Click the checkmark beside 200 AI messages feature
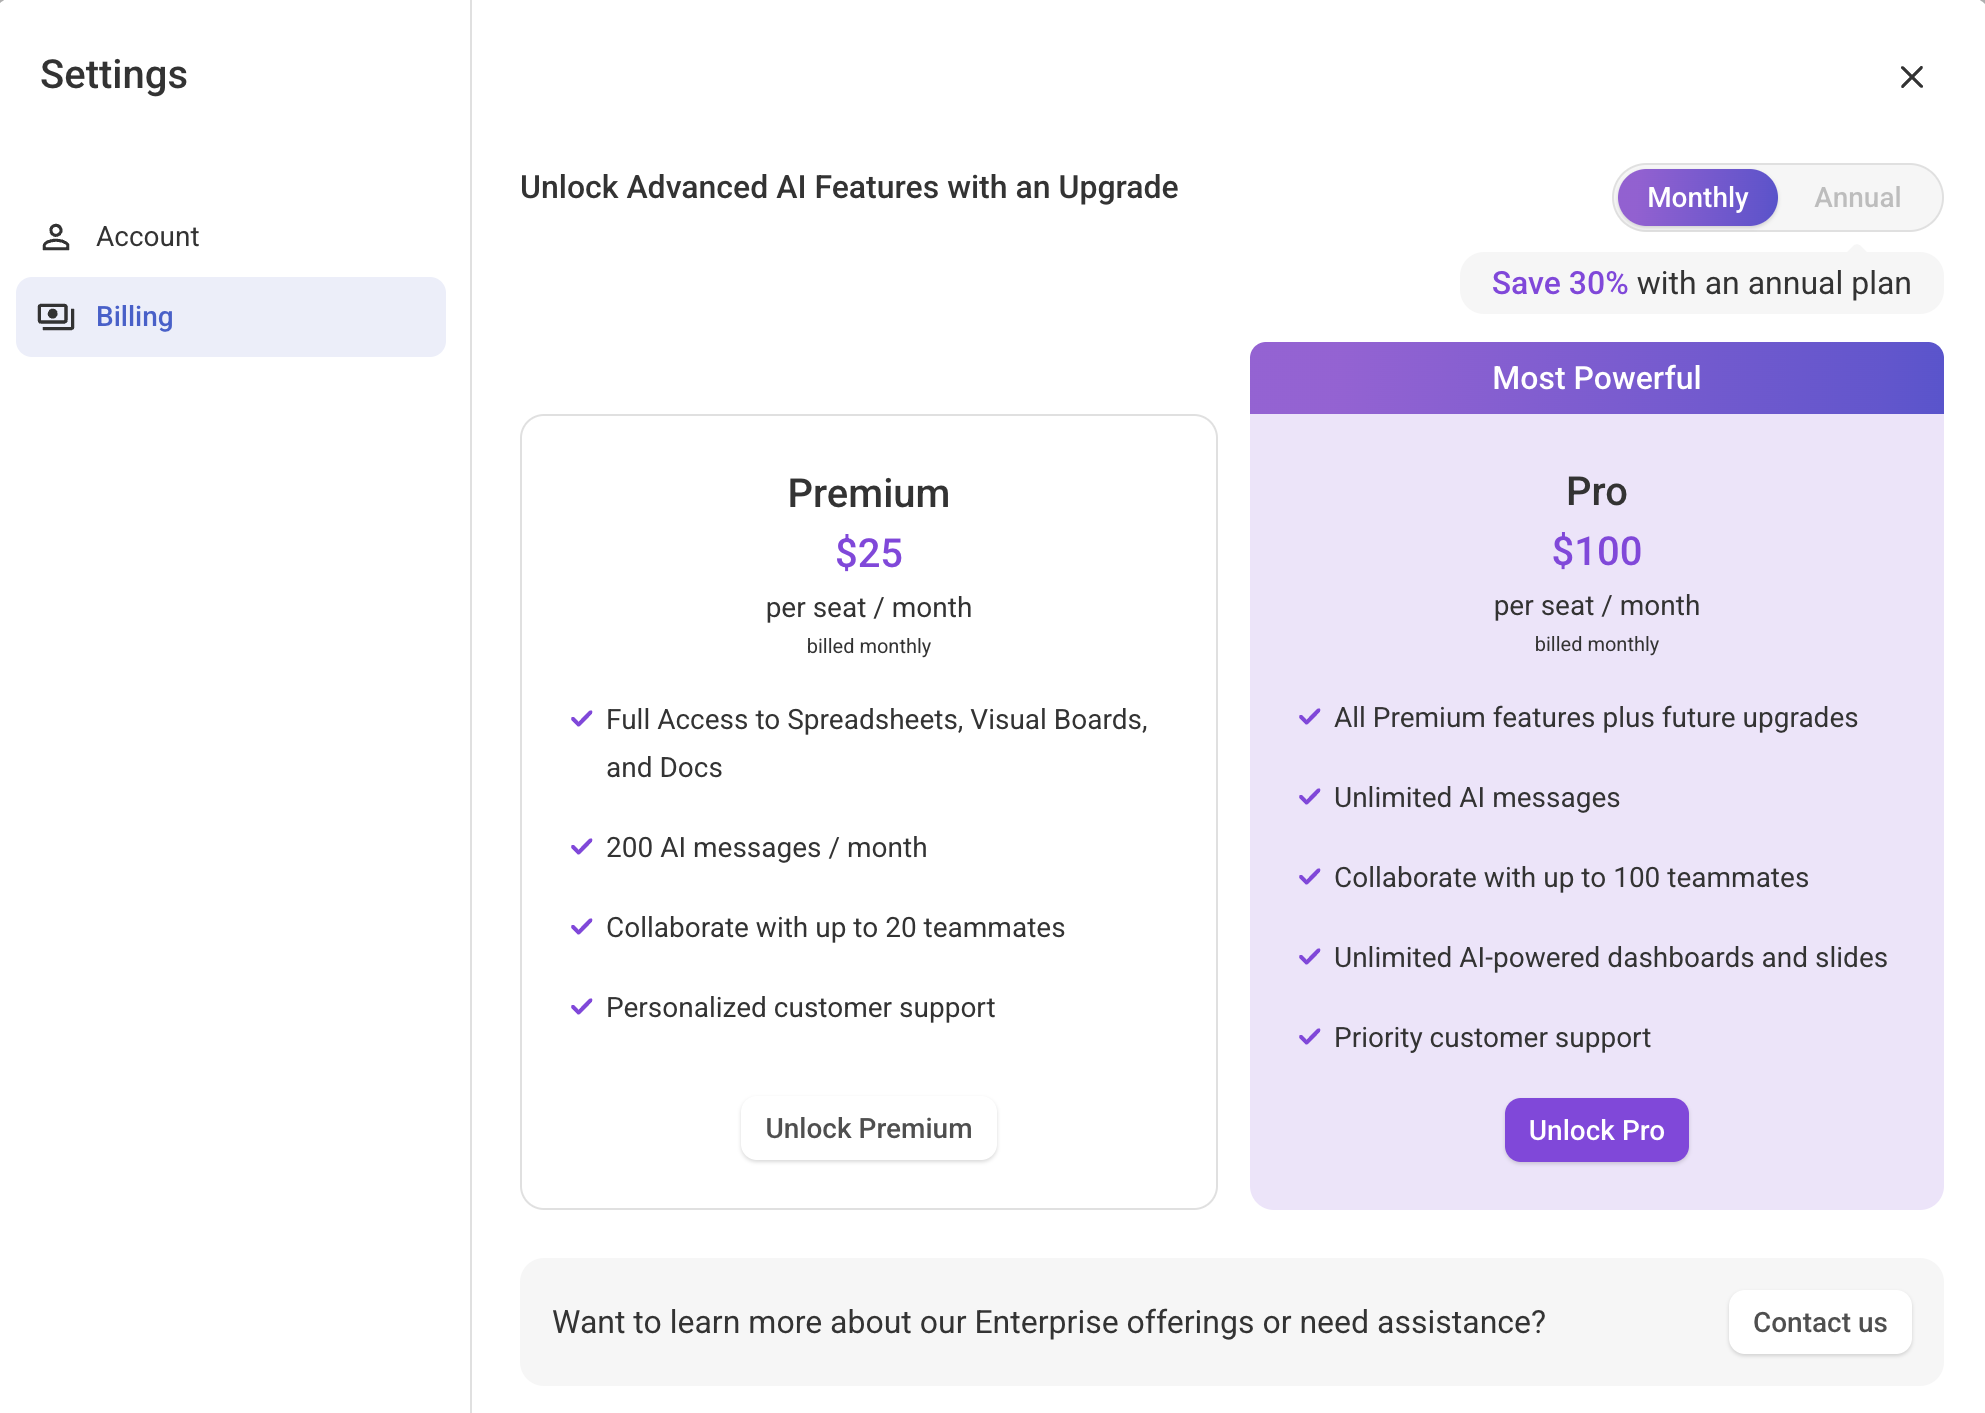The width and height of the screenshot is (1985, 1413). 582,847
